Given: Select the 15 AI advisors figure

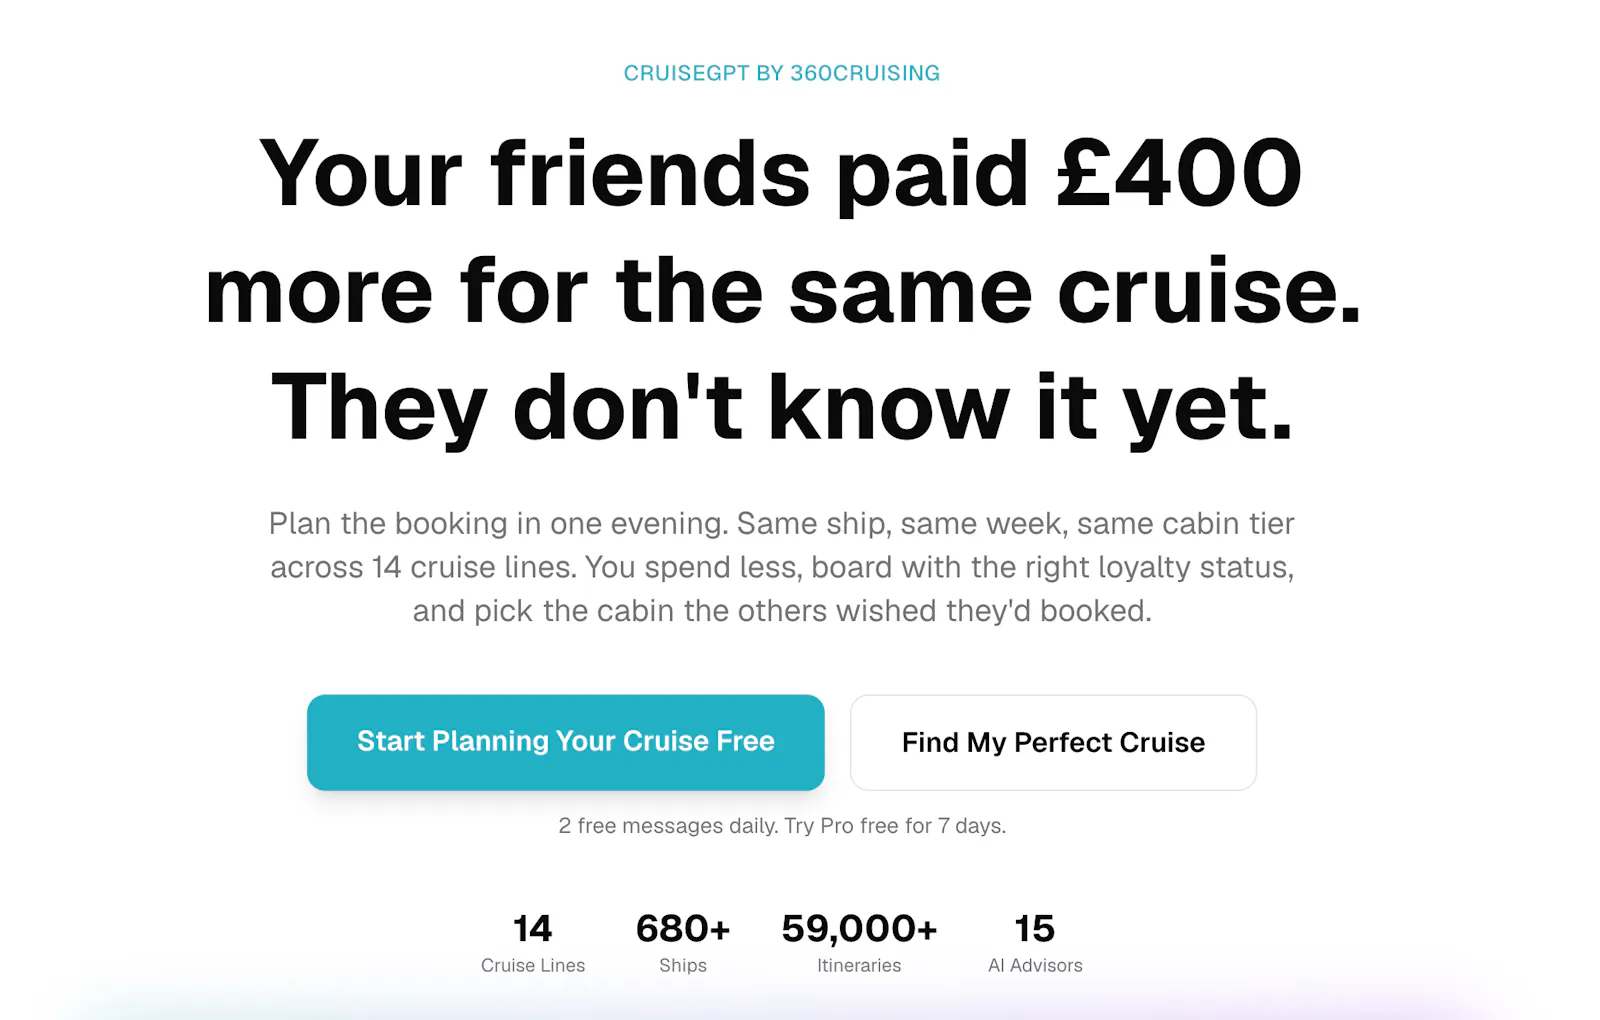Looking at the screenshot, I should point(1035,929).
